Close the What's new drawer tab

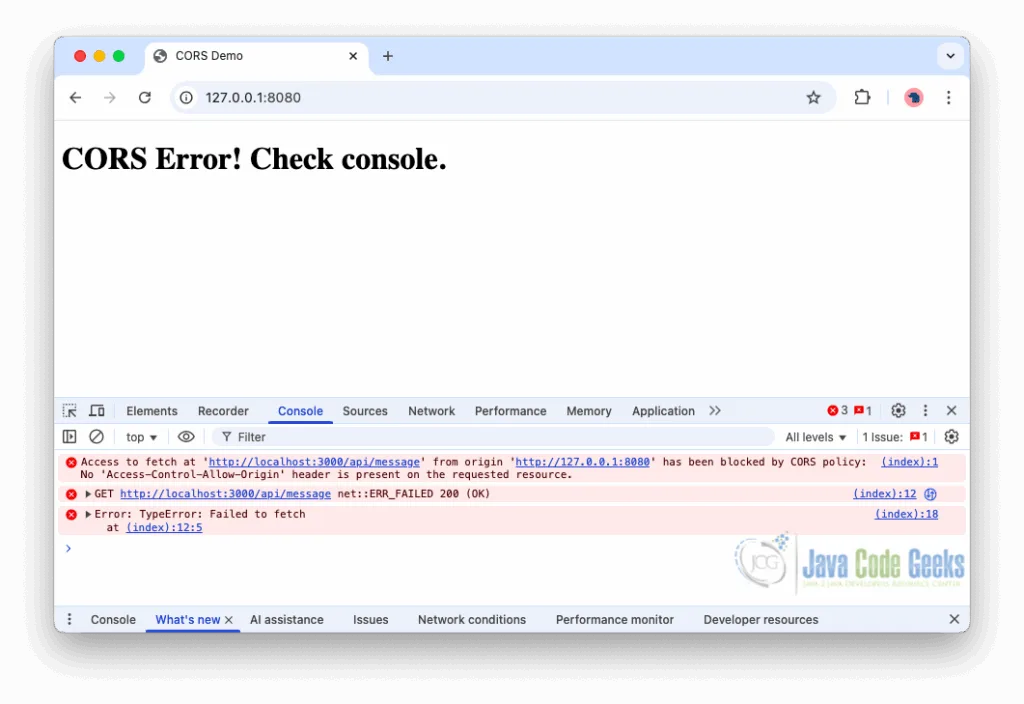point(229,620)
